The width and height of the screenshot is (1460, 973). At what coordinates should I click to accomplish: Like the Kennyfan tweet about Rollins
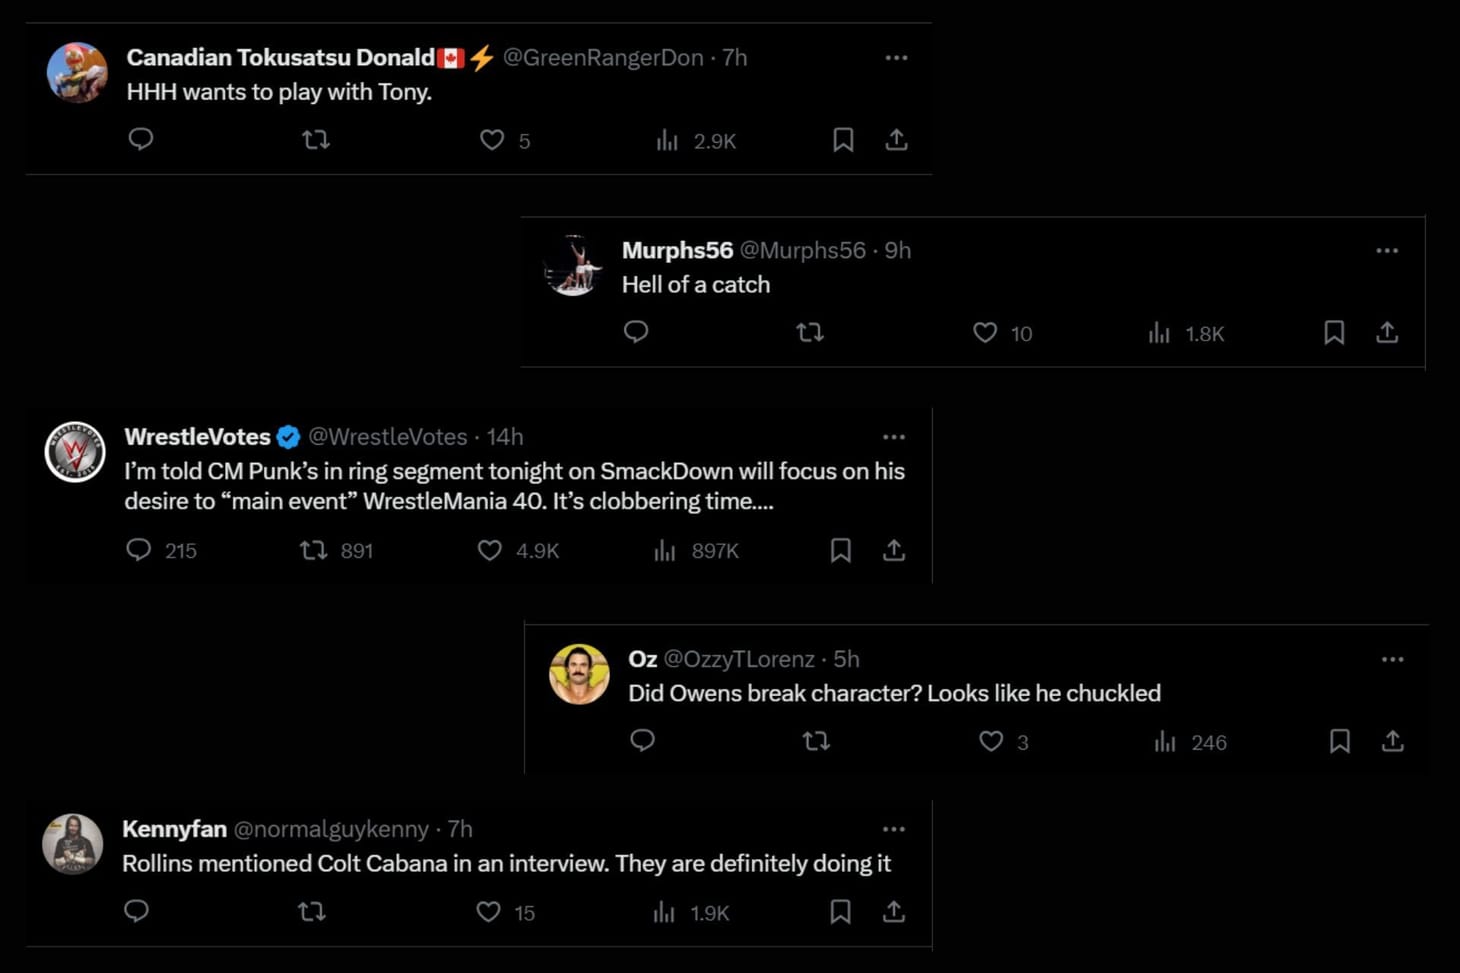coord(488,912)
